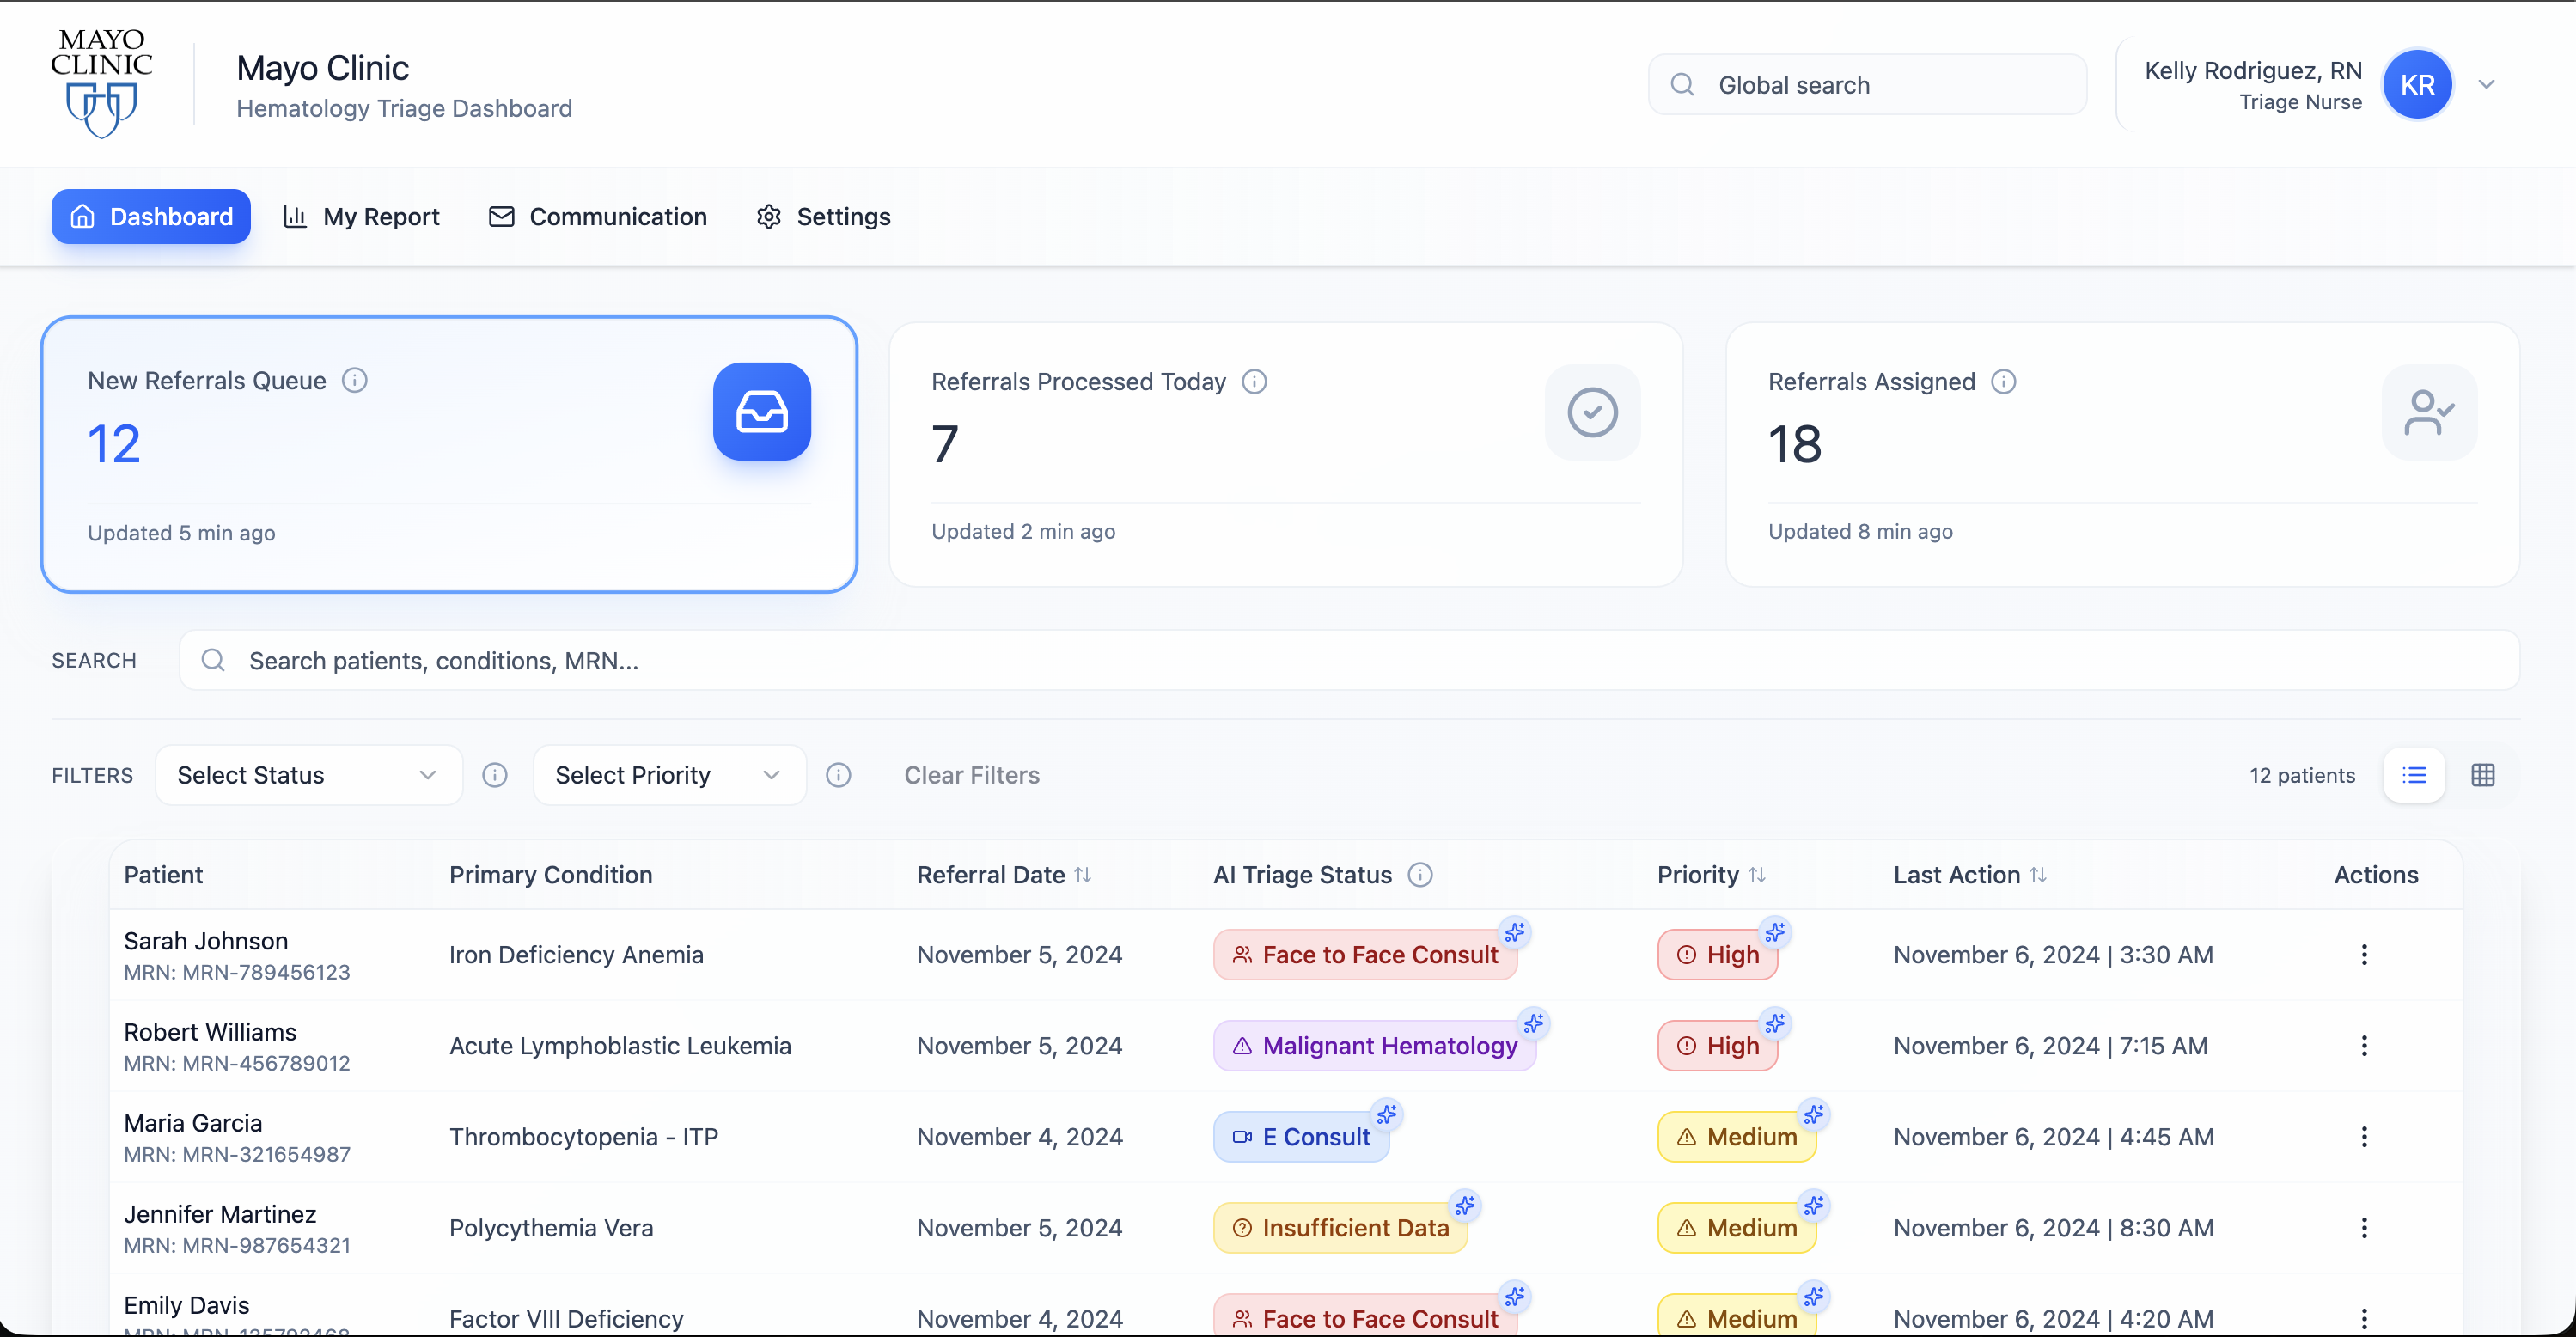Screen dimensions: 2576x1337
Task: Click AI sparkle icon on Sarah Johnson's triage status
Action: [x=1514, y=931]
